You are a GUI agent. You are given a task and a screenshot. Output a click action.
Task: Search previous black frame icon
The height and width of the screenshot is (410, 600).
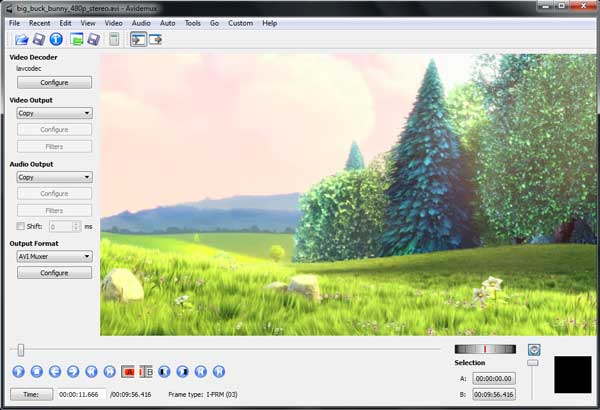pyautogui.click(x=164, y=371)
